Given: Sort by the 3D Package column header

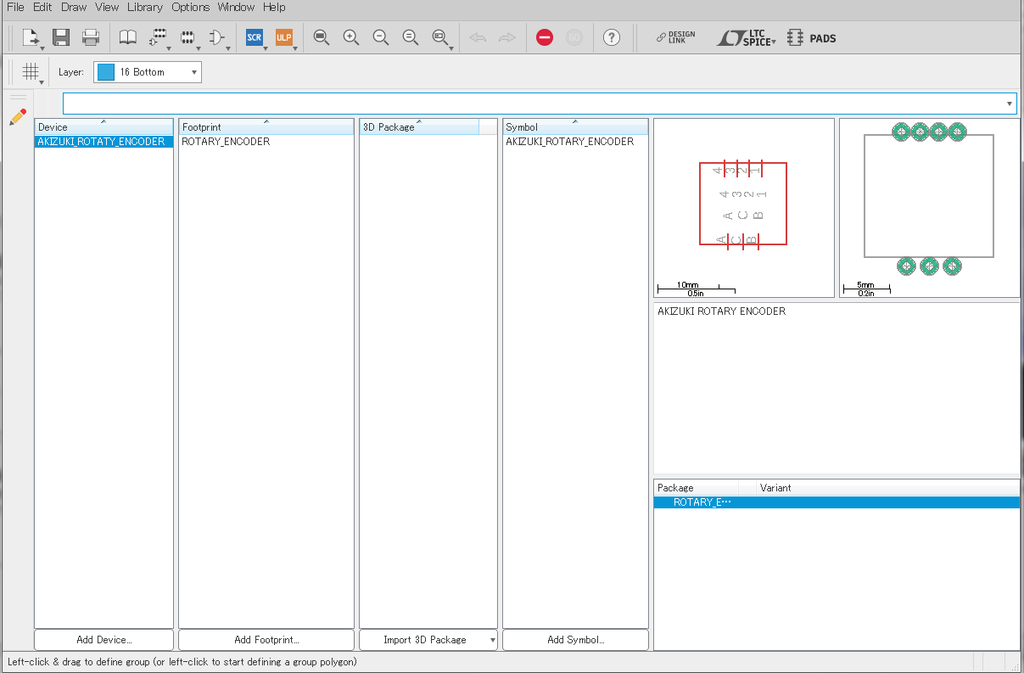Looking at the screenshot, I should click(419, 127).
